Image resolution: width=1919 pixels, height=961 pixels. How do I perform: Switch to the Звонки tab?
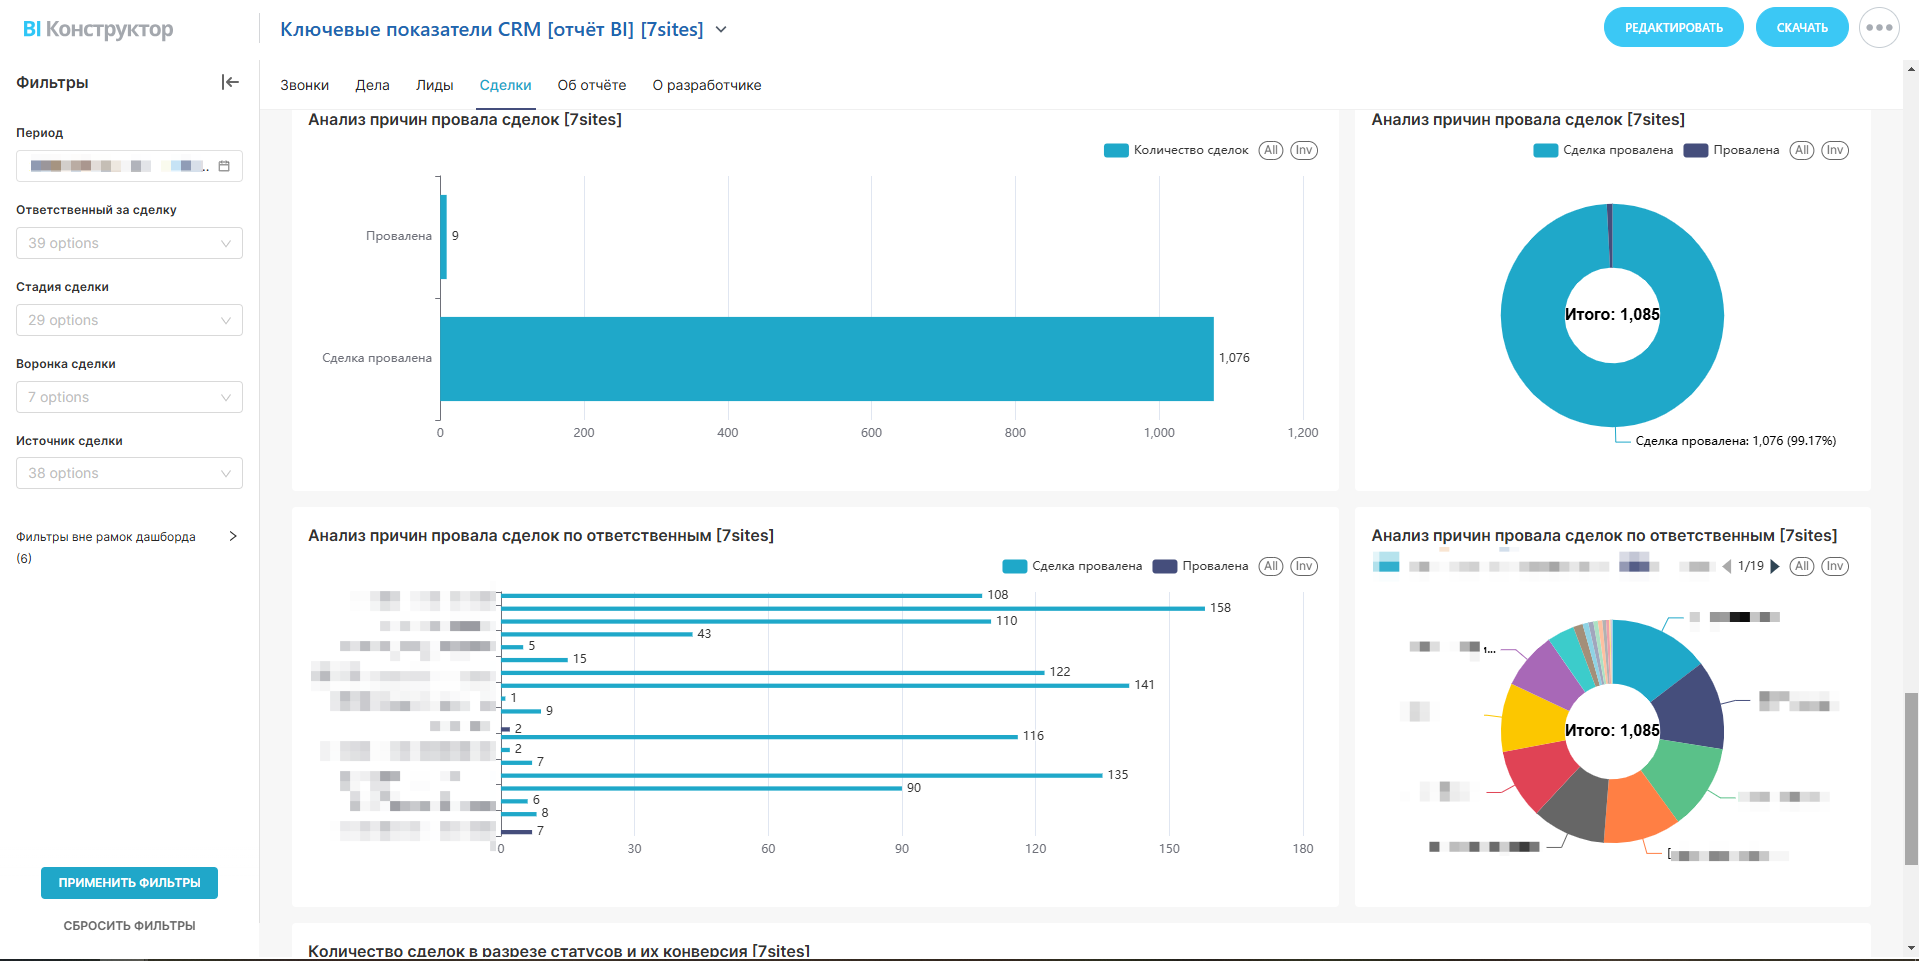click(304, 86)
